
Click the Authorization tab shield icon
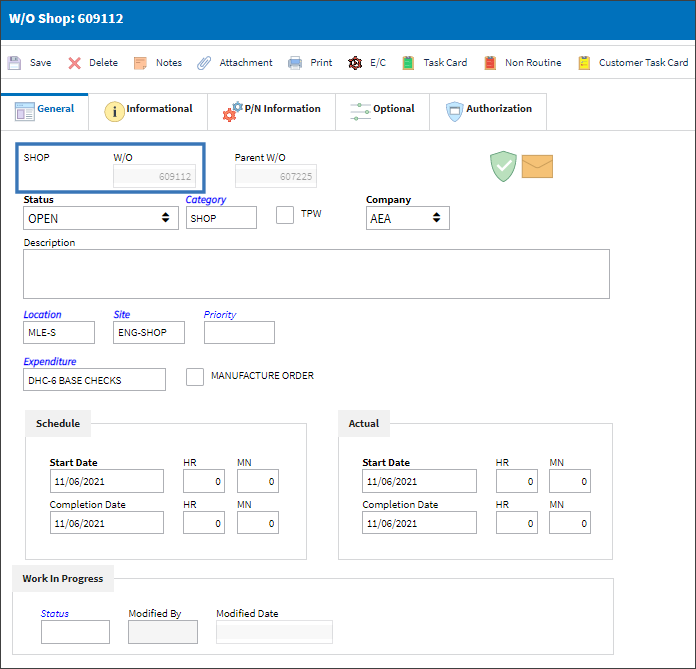coord(455,111)
